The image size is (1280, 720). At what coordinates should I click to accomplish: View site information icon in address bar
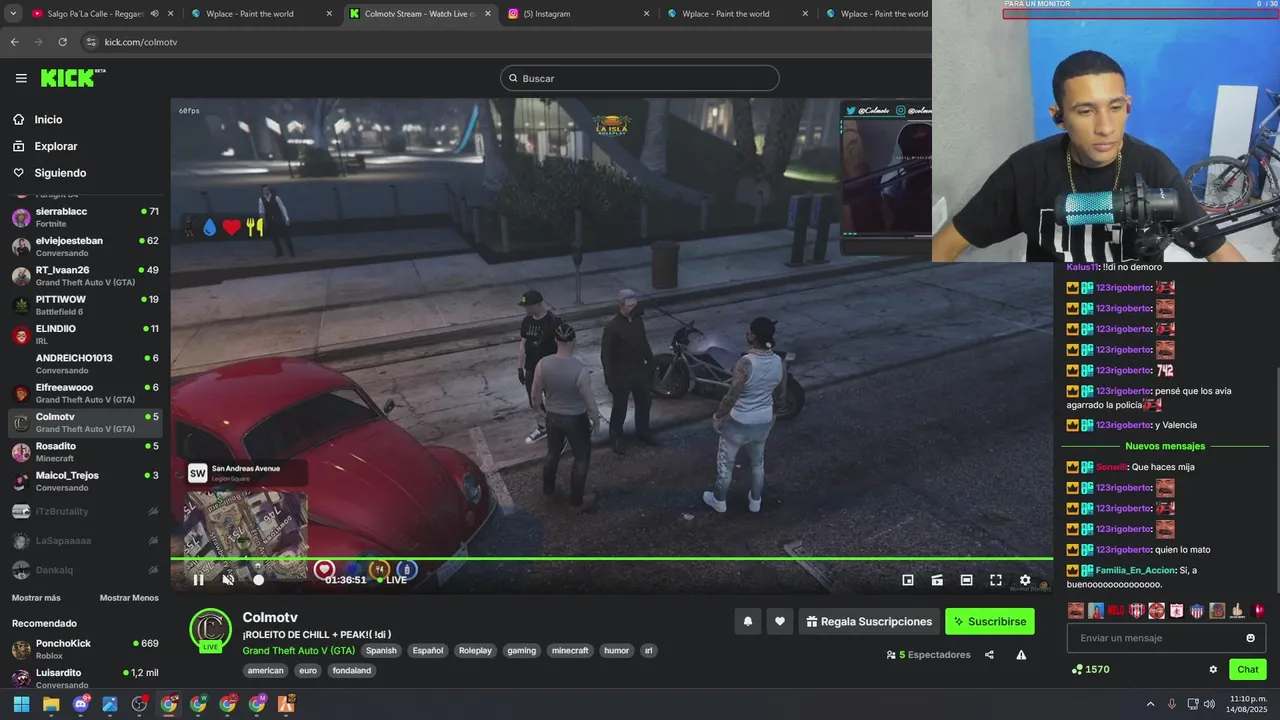tap(91, 42)
